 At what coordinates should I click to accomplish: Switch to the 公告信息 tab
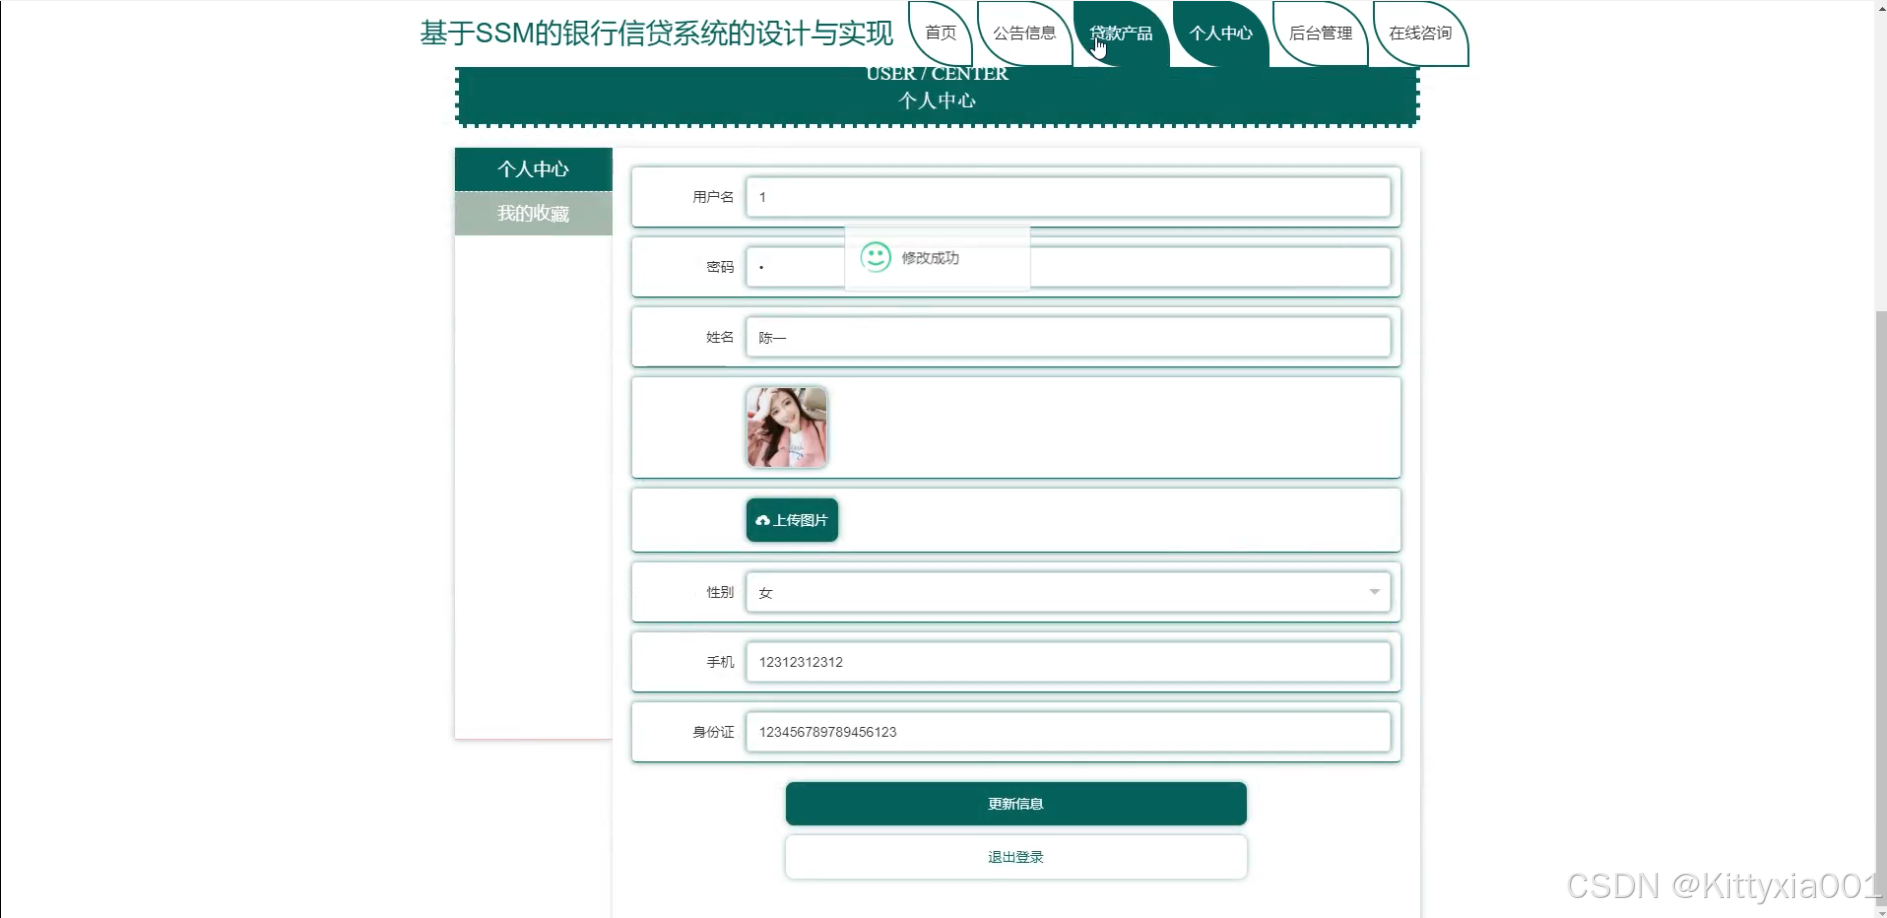point(1024,33)
